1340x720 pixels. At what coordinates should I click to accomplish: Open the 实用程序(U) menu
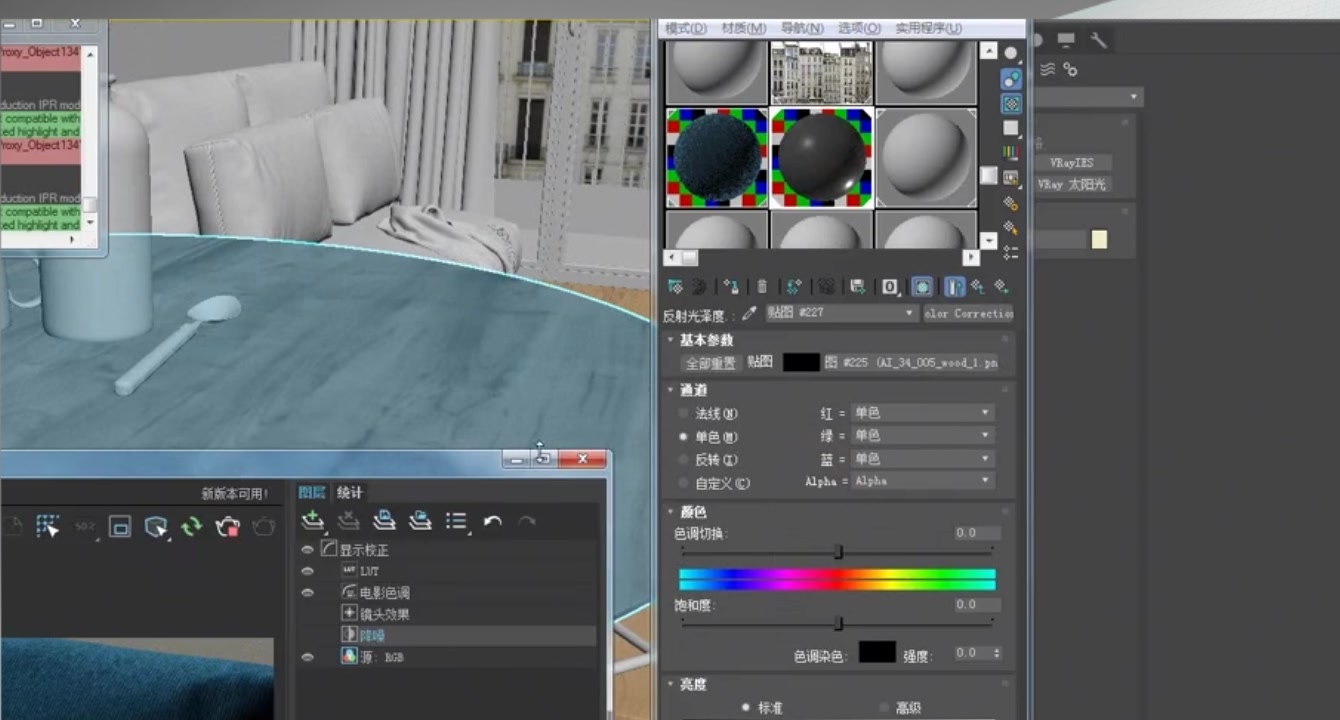(x=929, y=28)
